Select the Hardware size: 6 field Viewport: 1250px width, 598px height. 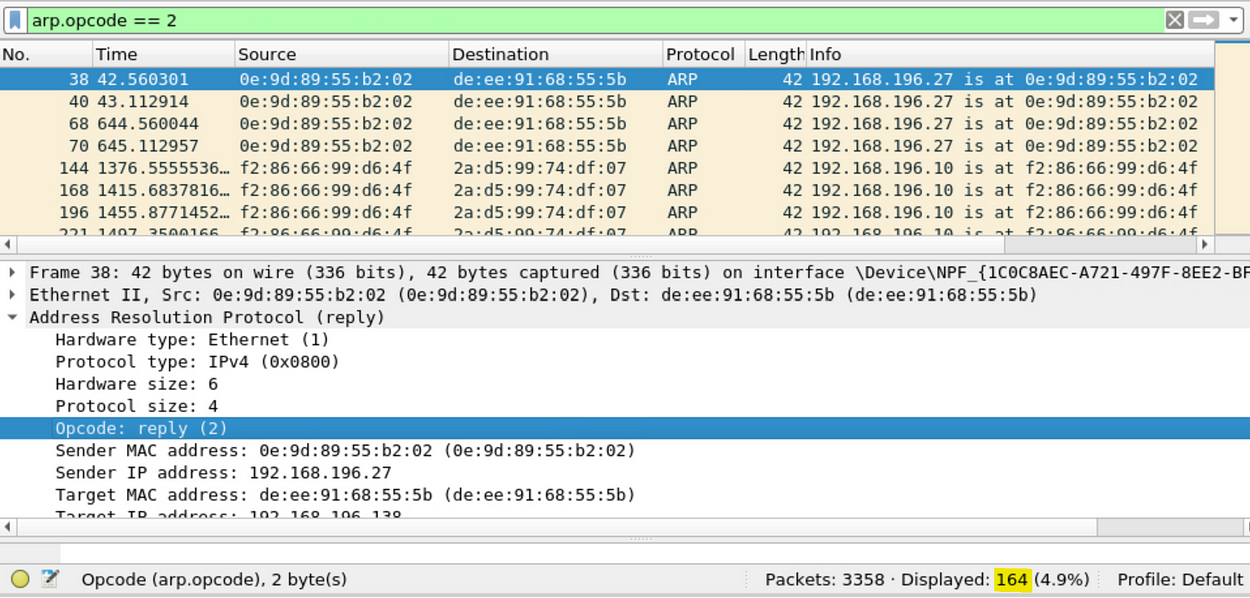tap(136, 384)
